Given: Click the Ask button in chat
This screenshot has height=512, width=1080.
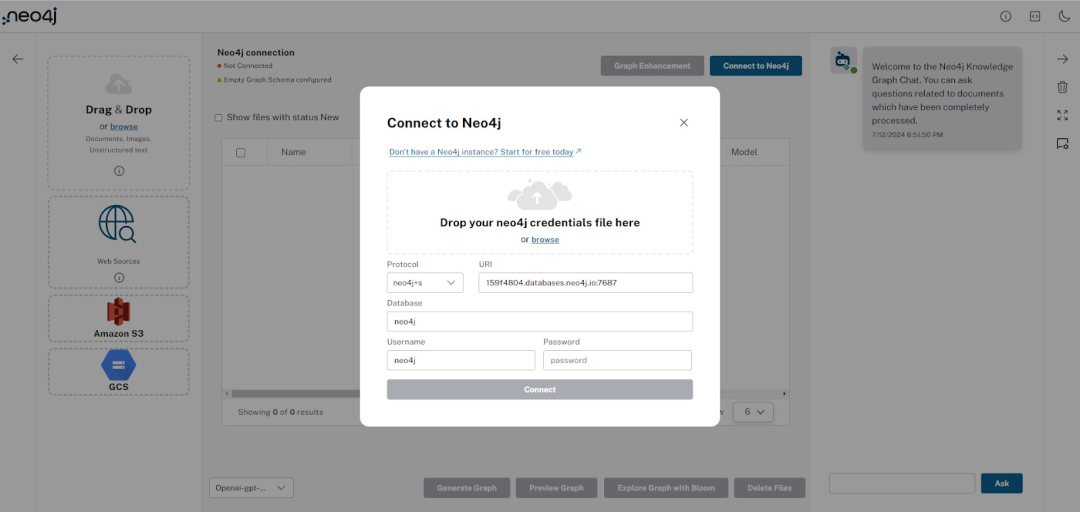Looking at the screenshot, I should [1001, 483].
